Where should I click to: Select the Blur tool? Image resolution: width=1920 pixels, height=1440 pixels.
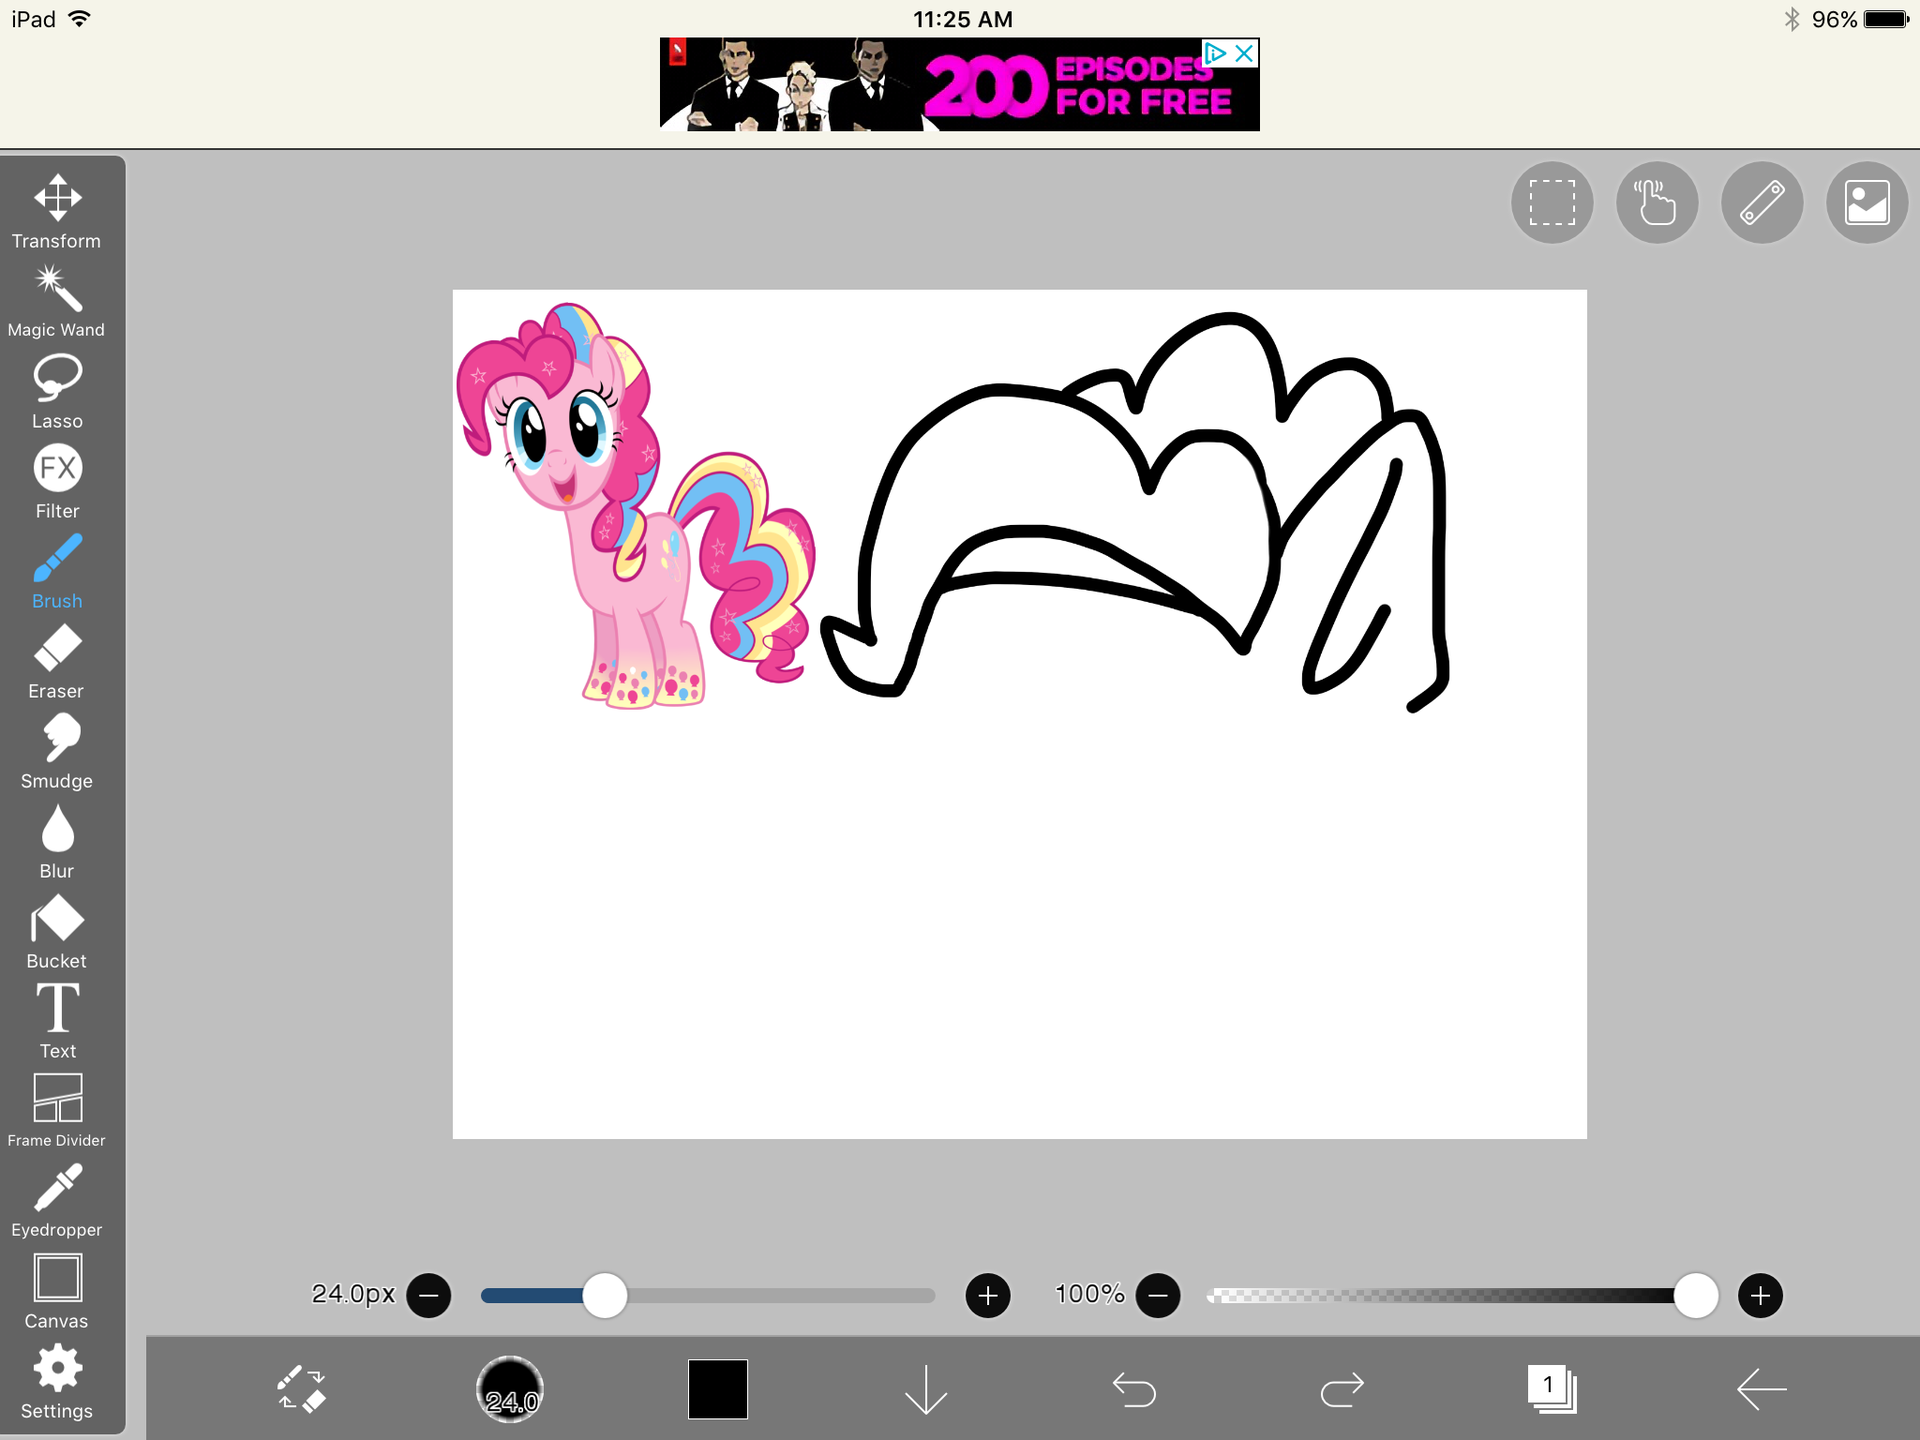click(57, 842)
